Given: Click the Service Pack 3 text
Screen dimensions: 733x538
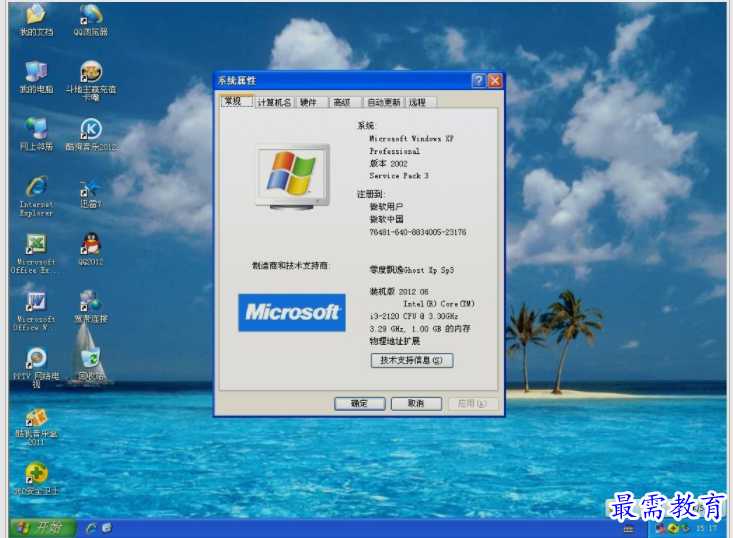Looking at the screenshot, I should pos(399,176).
